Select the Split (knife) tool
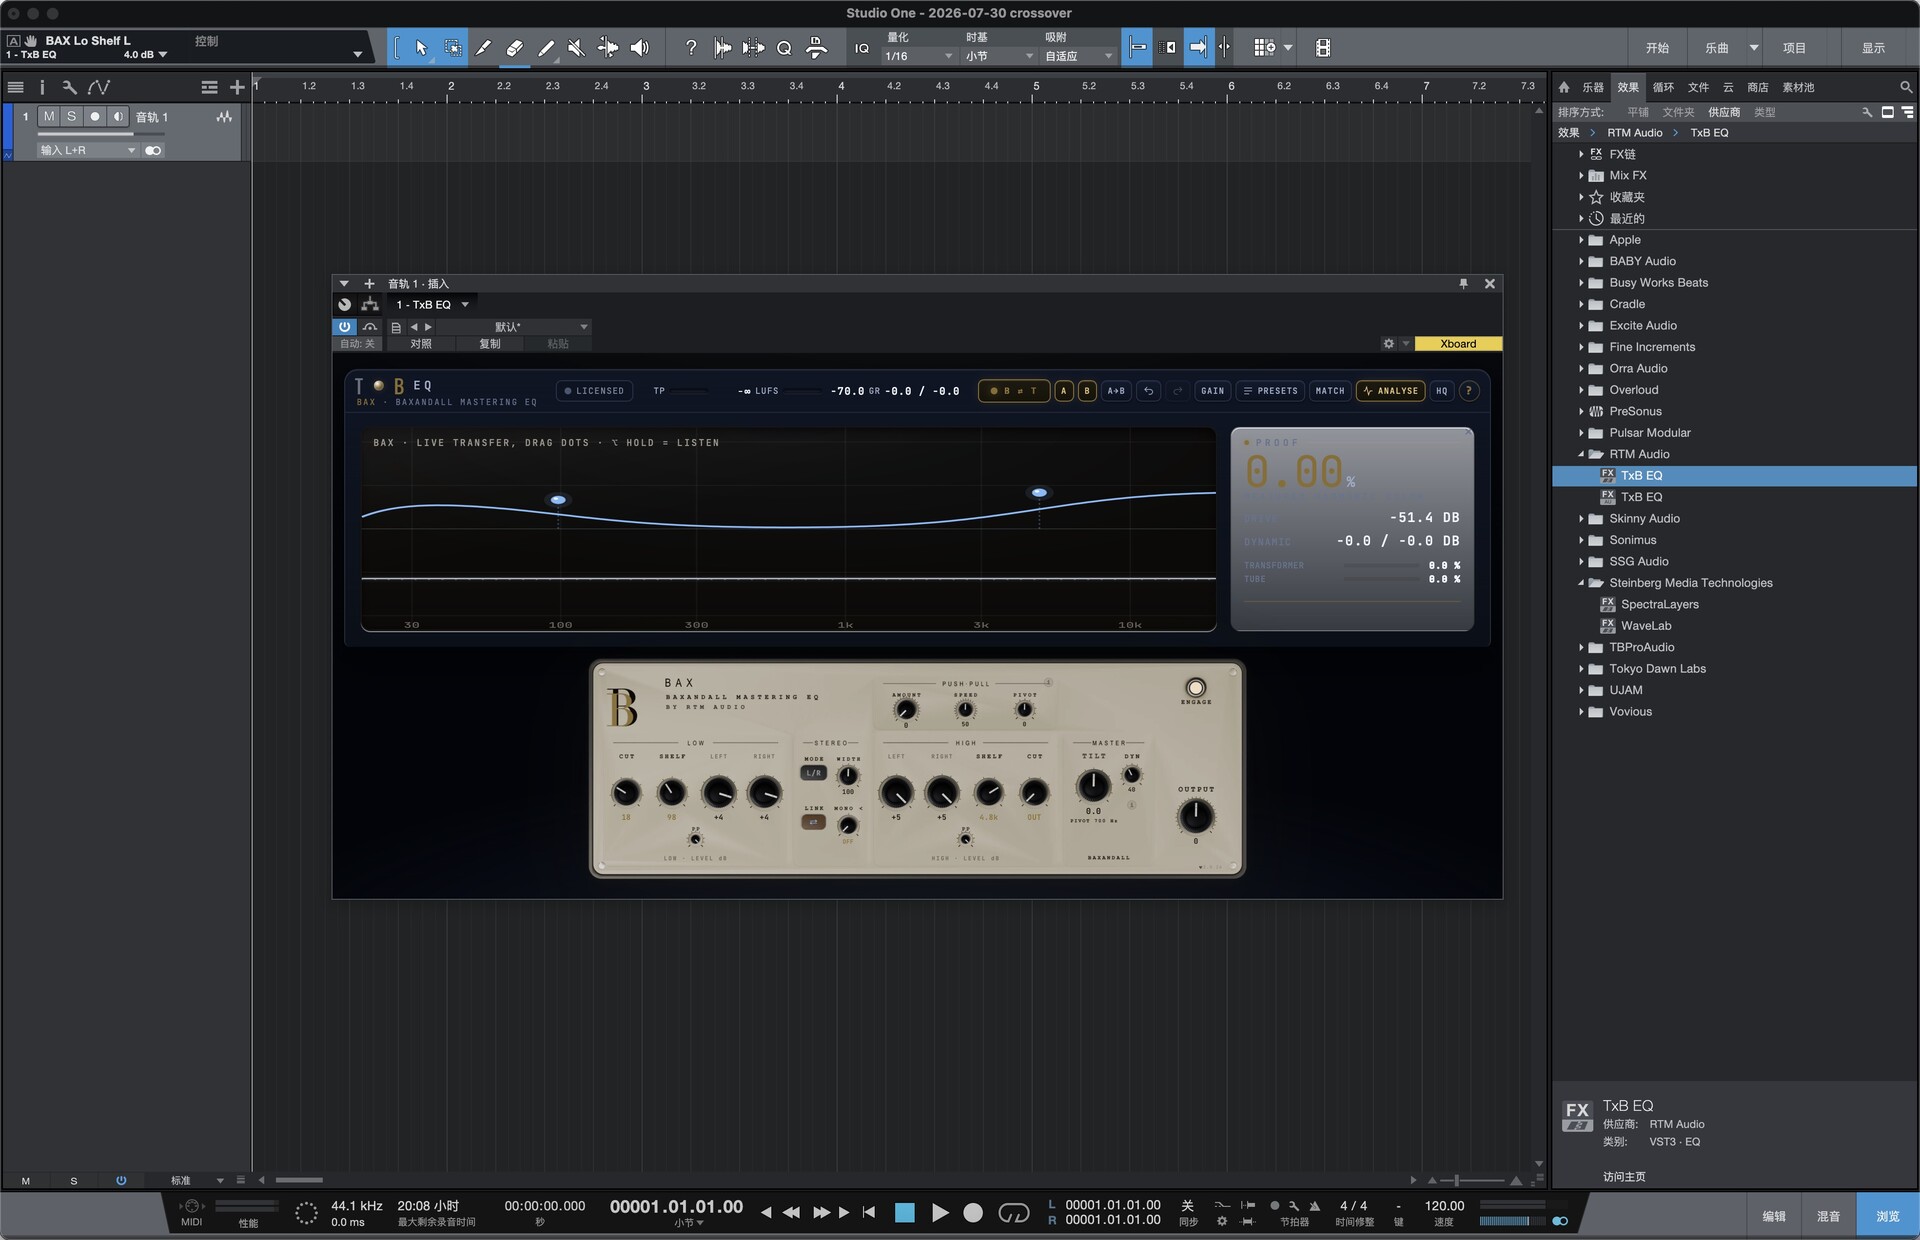 pos(484,47)
